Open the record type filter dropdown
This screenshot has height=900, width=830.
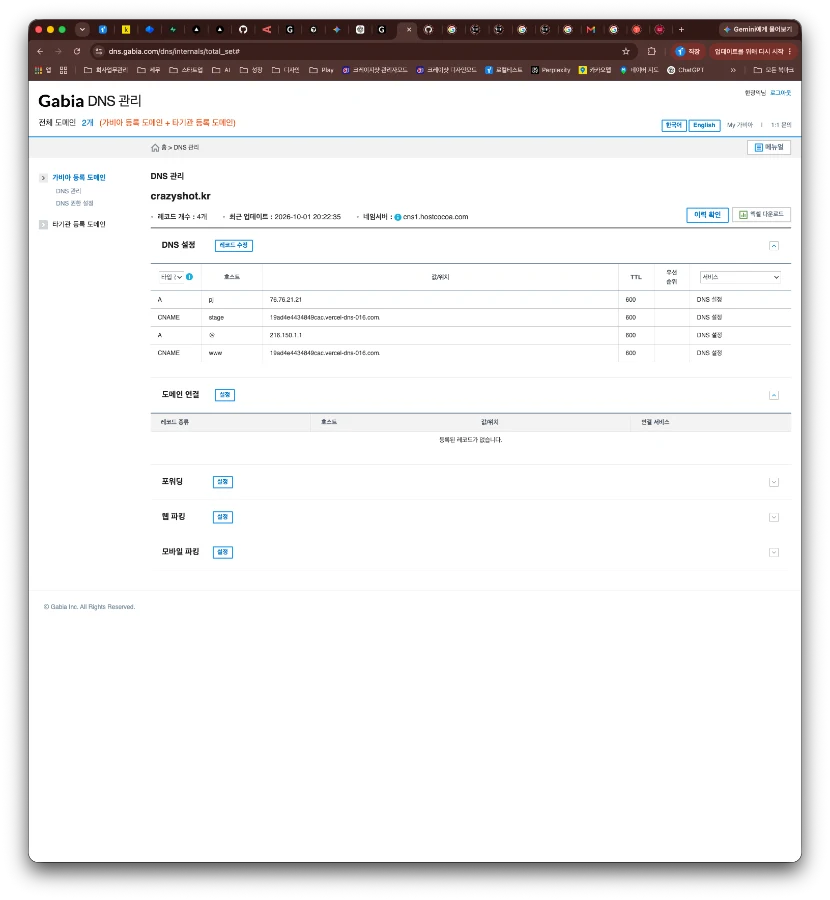coord(171,277)
